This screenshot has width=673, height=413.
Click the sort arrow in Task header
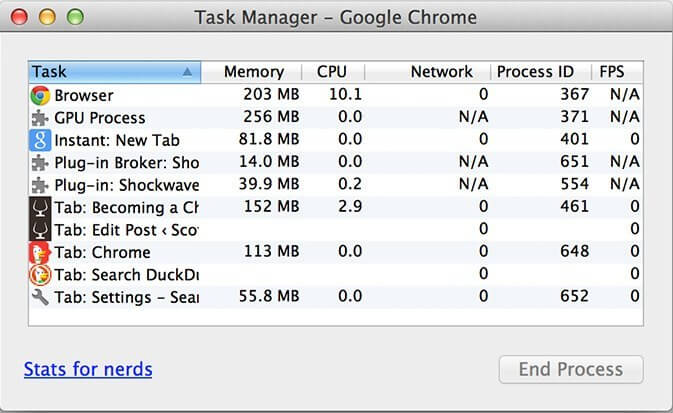tap(188, 72)
